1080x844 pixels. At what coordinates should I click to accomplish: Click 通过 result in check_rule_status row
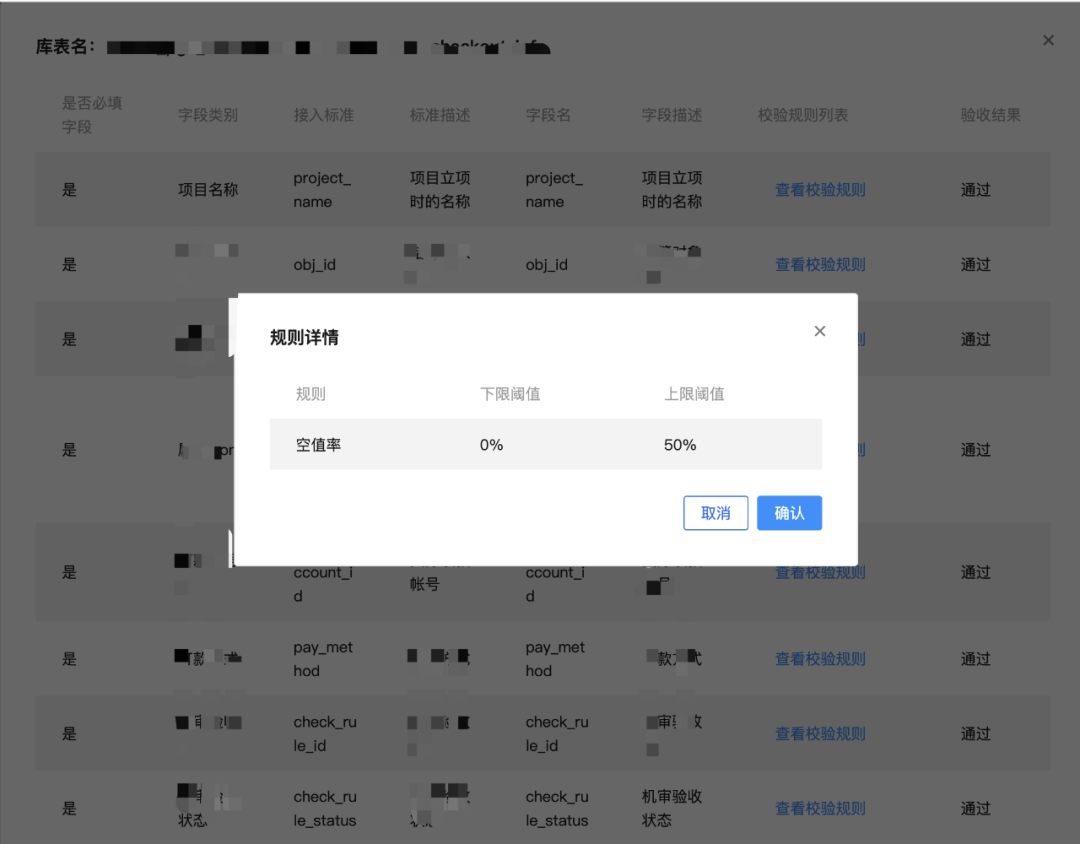(x=975, y=808)
